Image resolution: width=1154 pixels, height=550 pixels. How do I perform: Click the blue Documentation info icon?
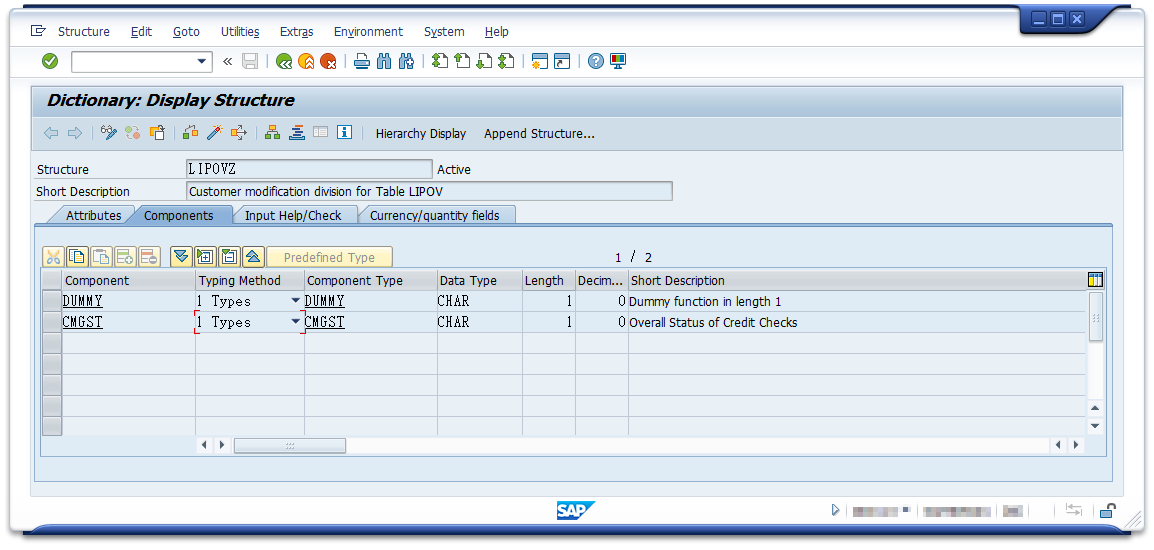[344, 133]
